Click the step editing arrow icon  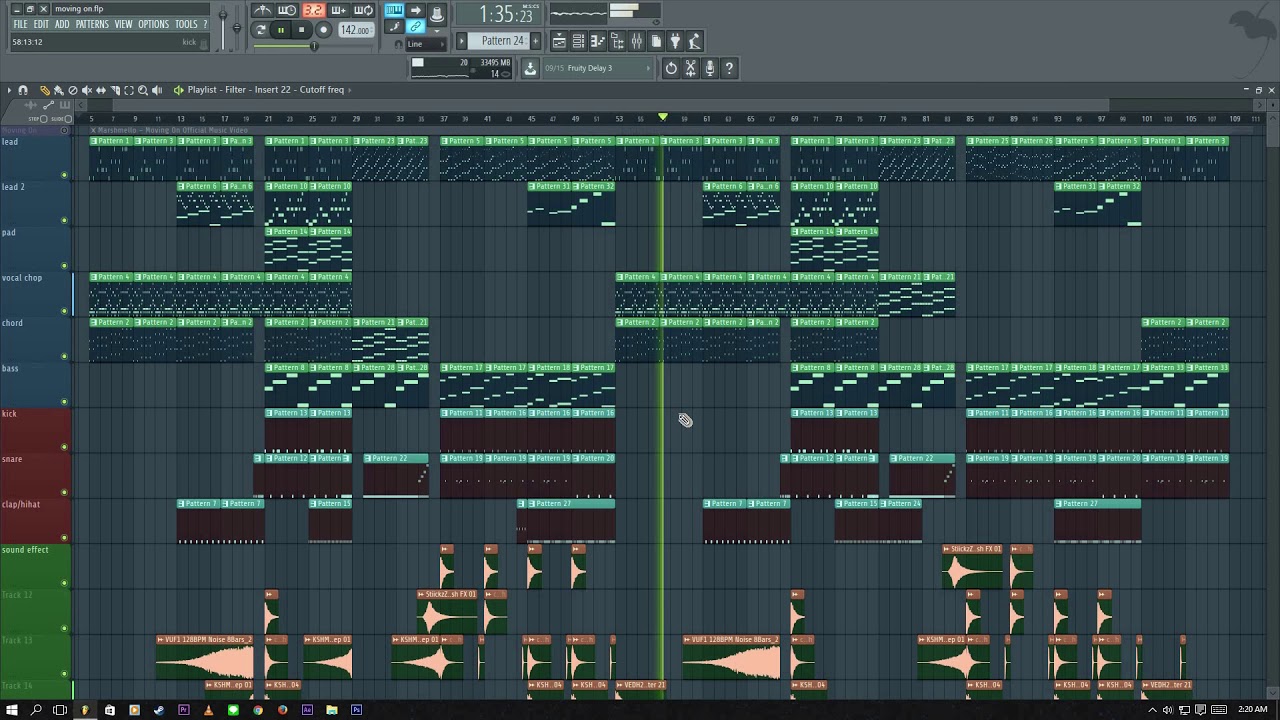[x=416, y=10]
